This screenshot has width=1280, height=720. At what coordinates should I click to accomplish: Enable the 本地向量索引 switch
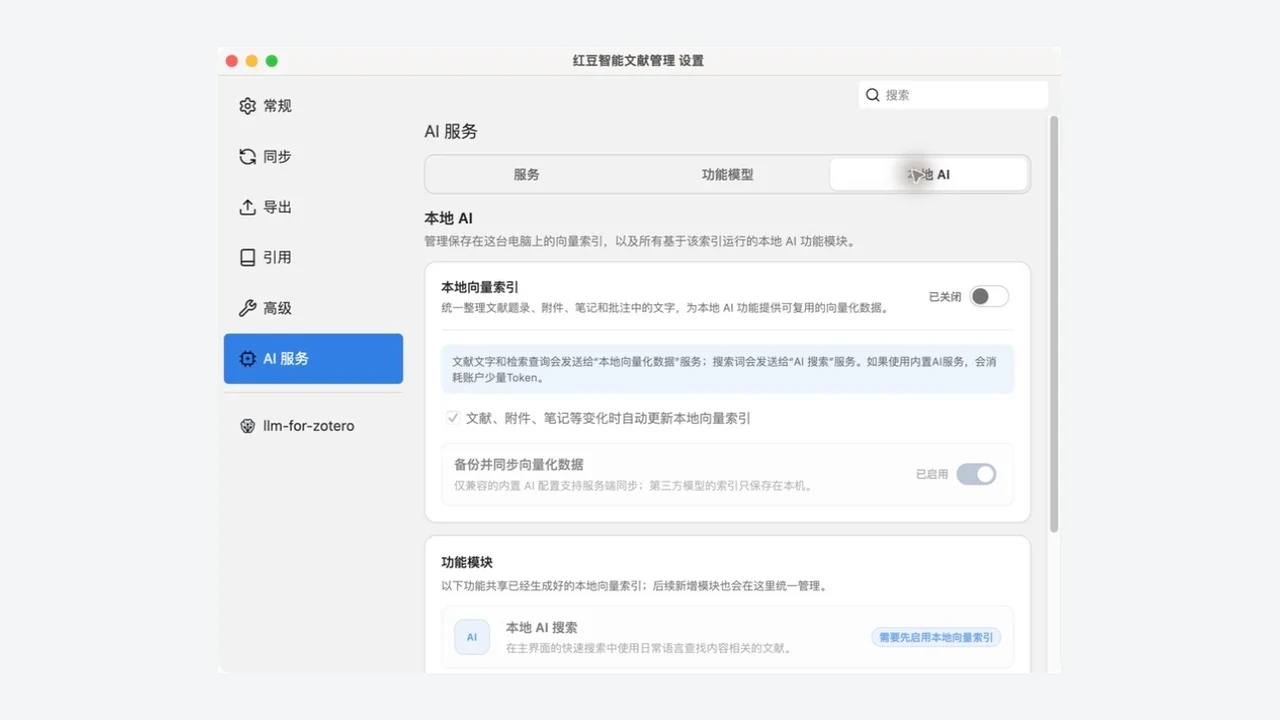(989, 297)
